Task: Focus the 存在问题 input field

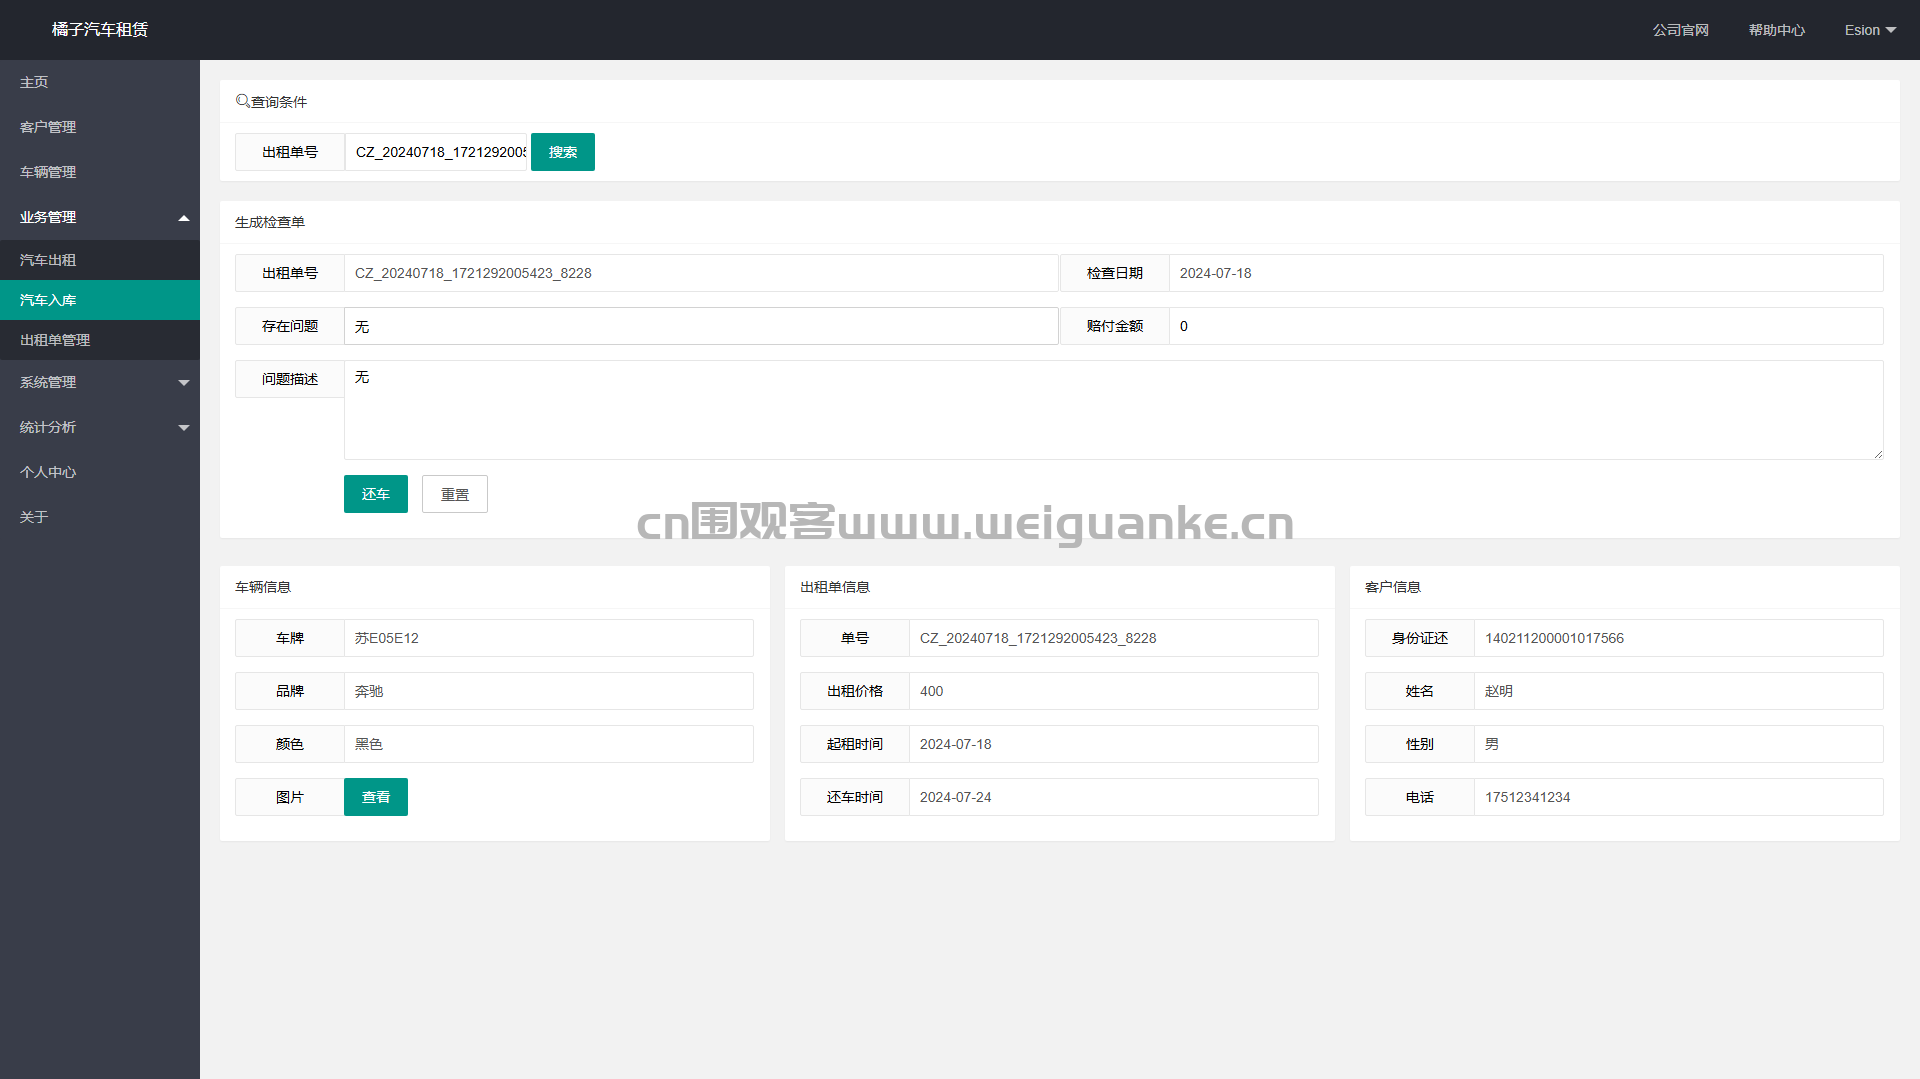Action: [x=700, y=326]
